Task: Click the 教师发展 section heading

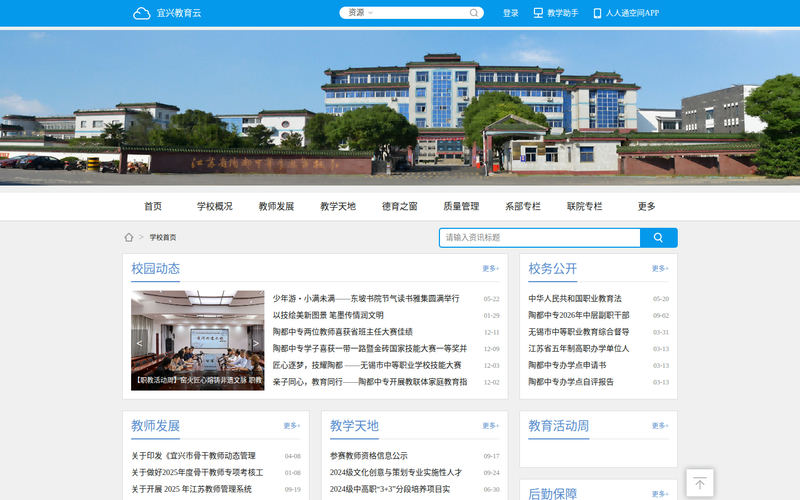Action: (x=156, y=426)
